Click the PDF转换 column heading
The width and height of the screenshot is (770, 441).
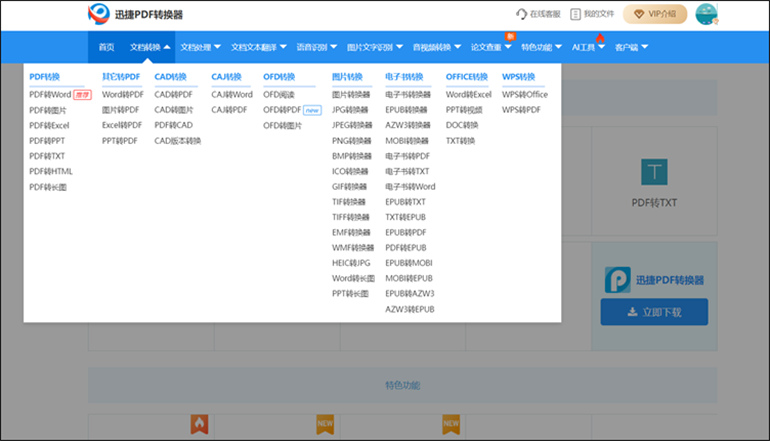pyautogui.click(x=44, y=77)
